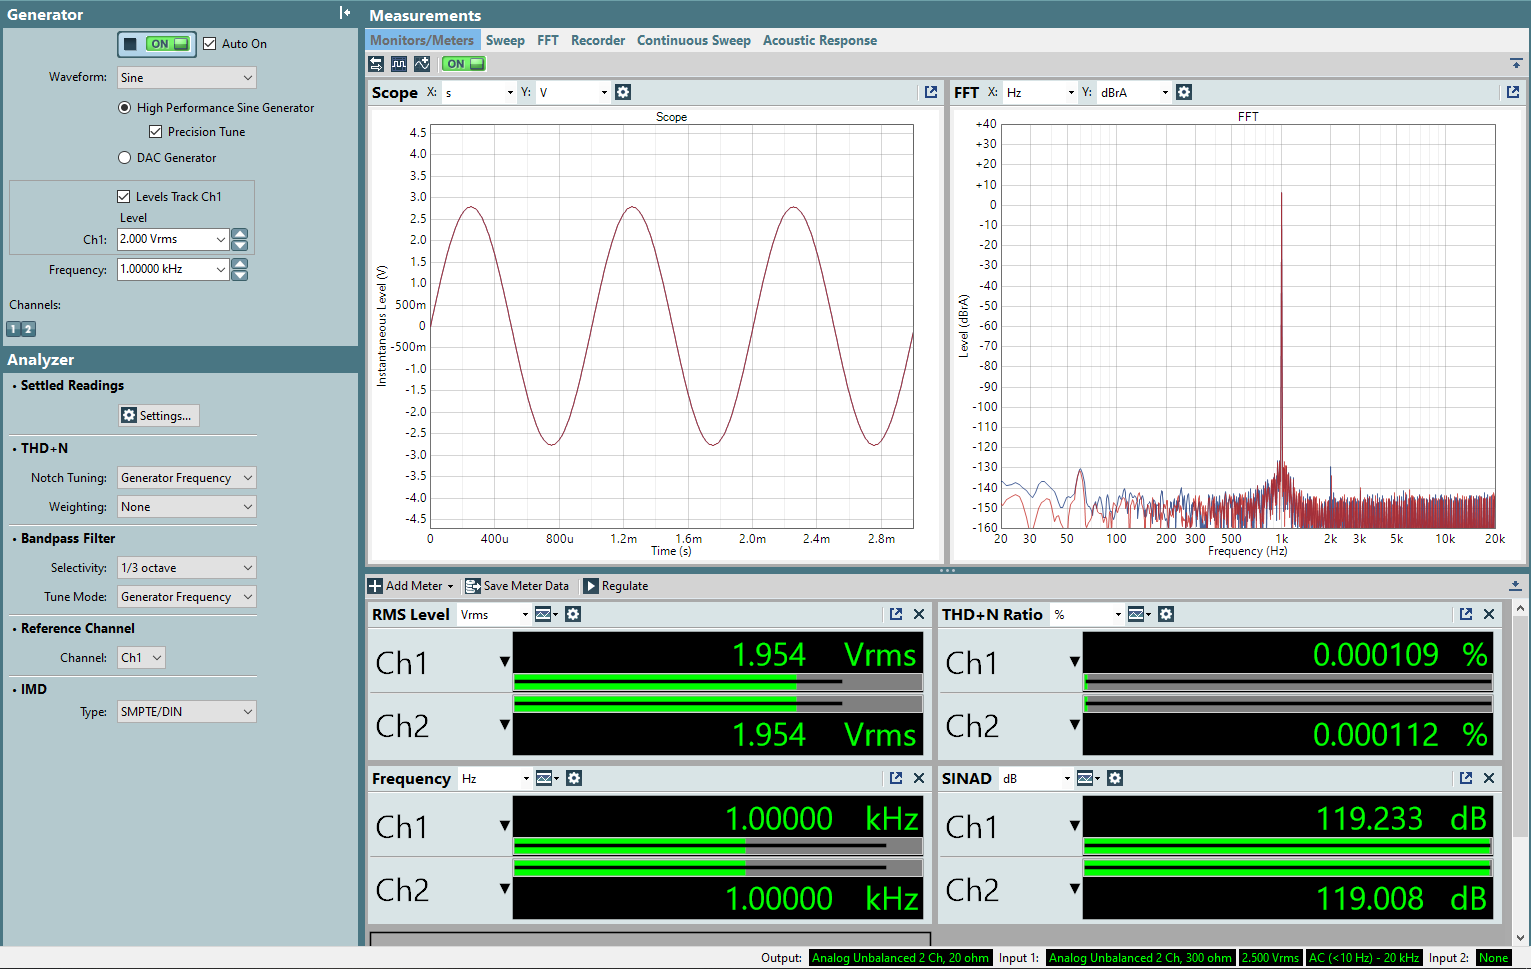Viewport: 1531px width, 969px height.
Task: Open the RMS Level meter settings gear
Action: tap(572, 614)
